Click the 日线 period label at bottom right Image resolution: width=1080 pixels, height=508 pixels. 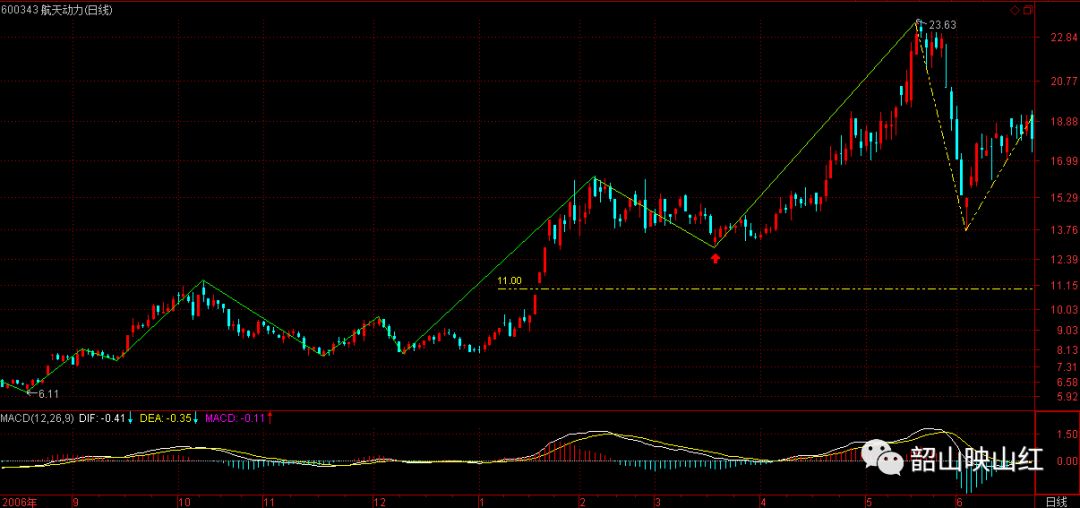click(x=1056, y=501)
